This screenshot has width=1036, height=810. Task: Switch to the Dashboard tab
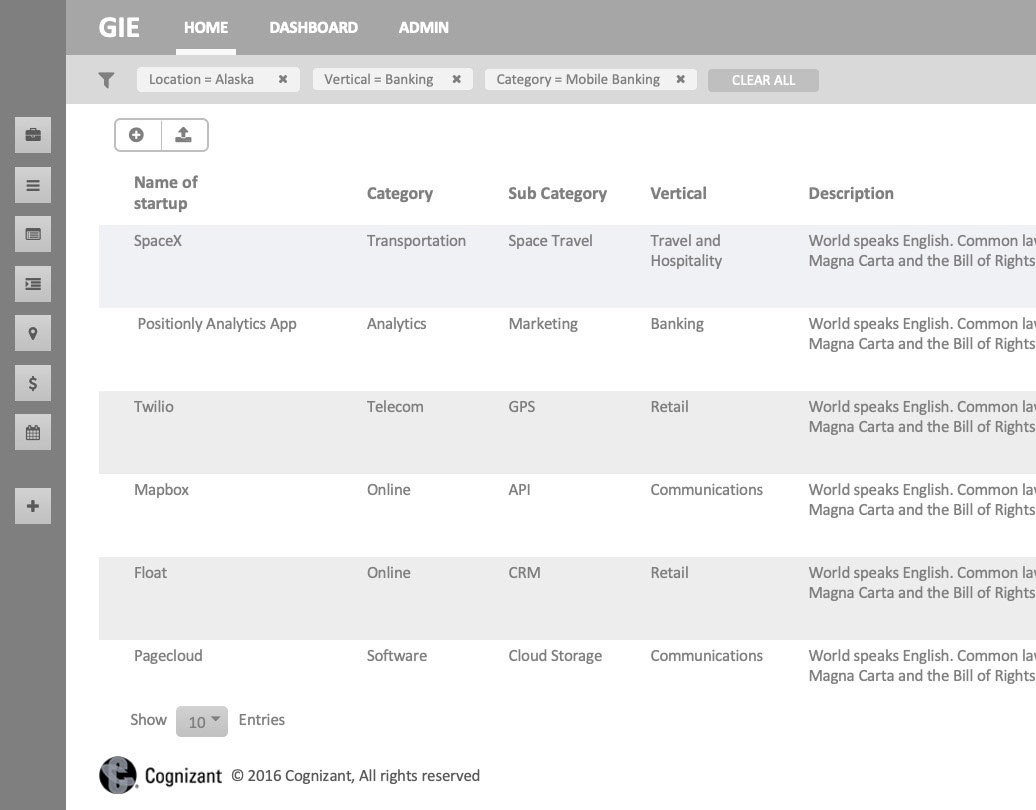(313, 28)
